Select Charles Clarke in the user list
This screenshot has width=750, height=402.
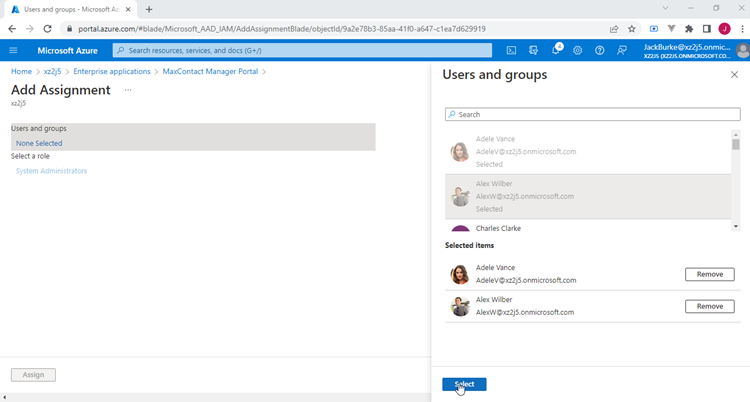[588, 227]
